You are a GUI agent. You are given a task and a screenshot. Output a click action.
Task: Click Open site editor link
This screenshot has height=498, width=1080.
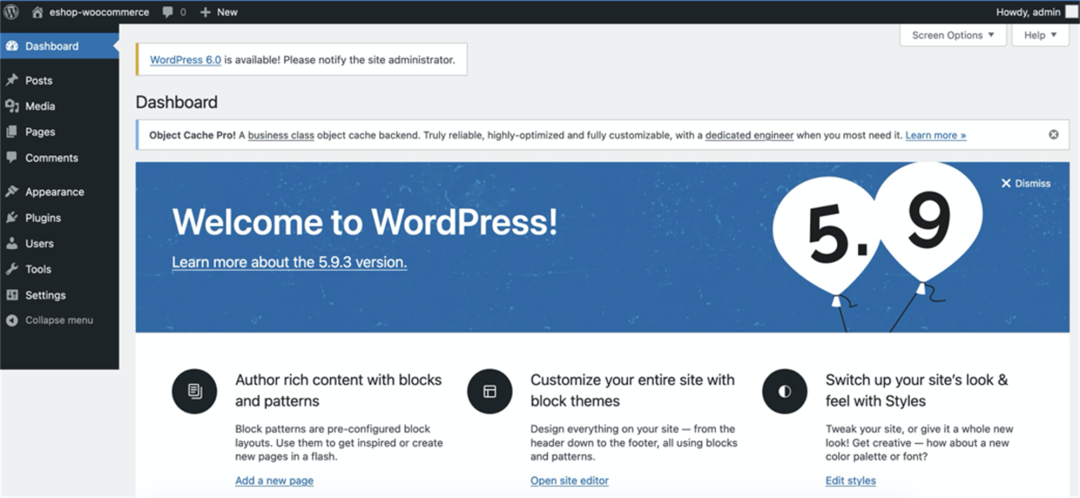(570, 481)
